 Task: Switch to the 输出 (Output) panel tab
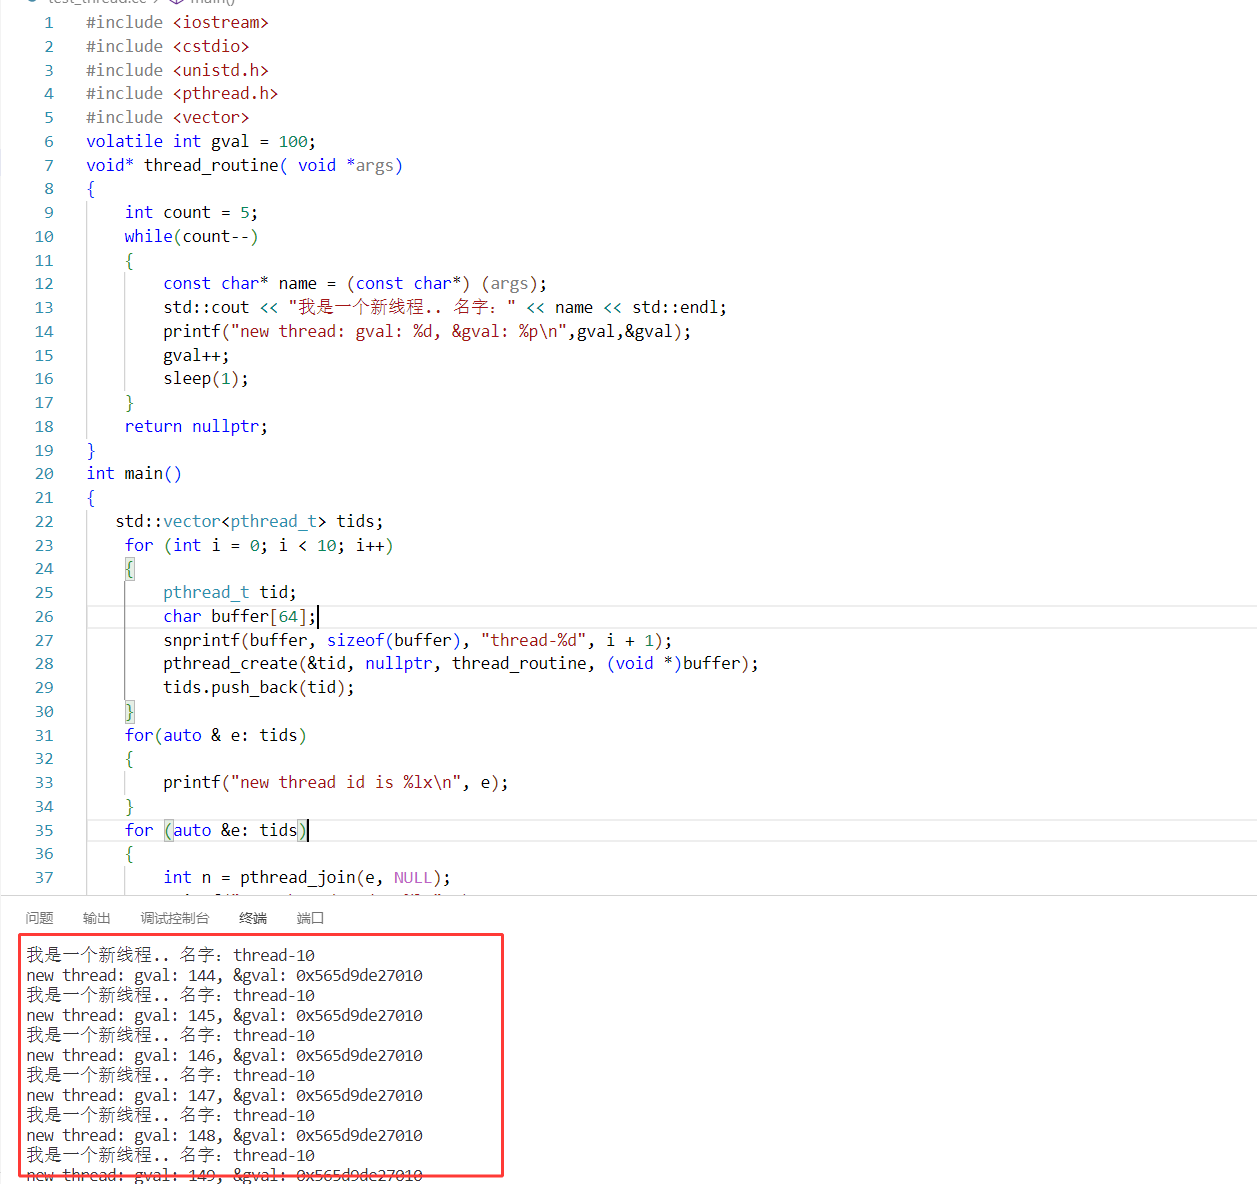[97, 918]
